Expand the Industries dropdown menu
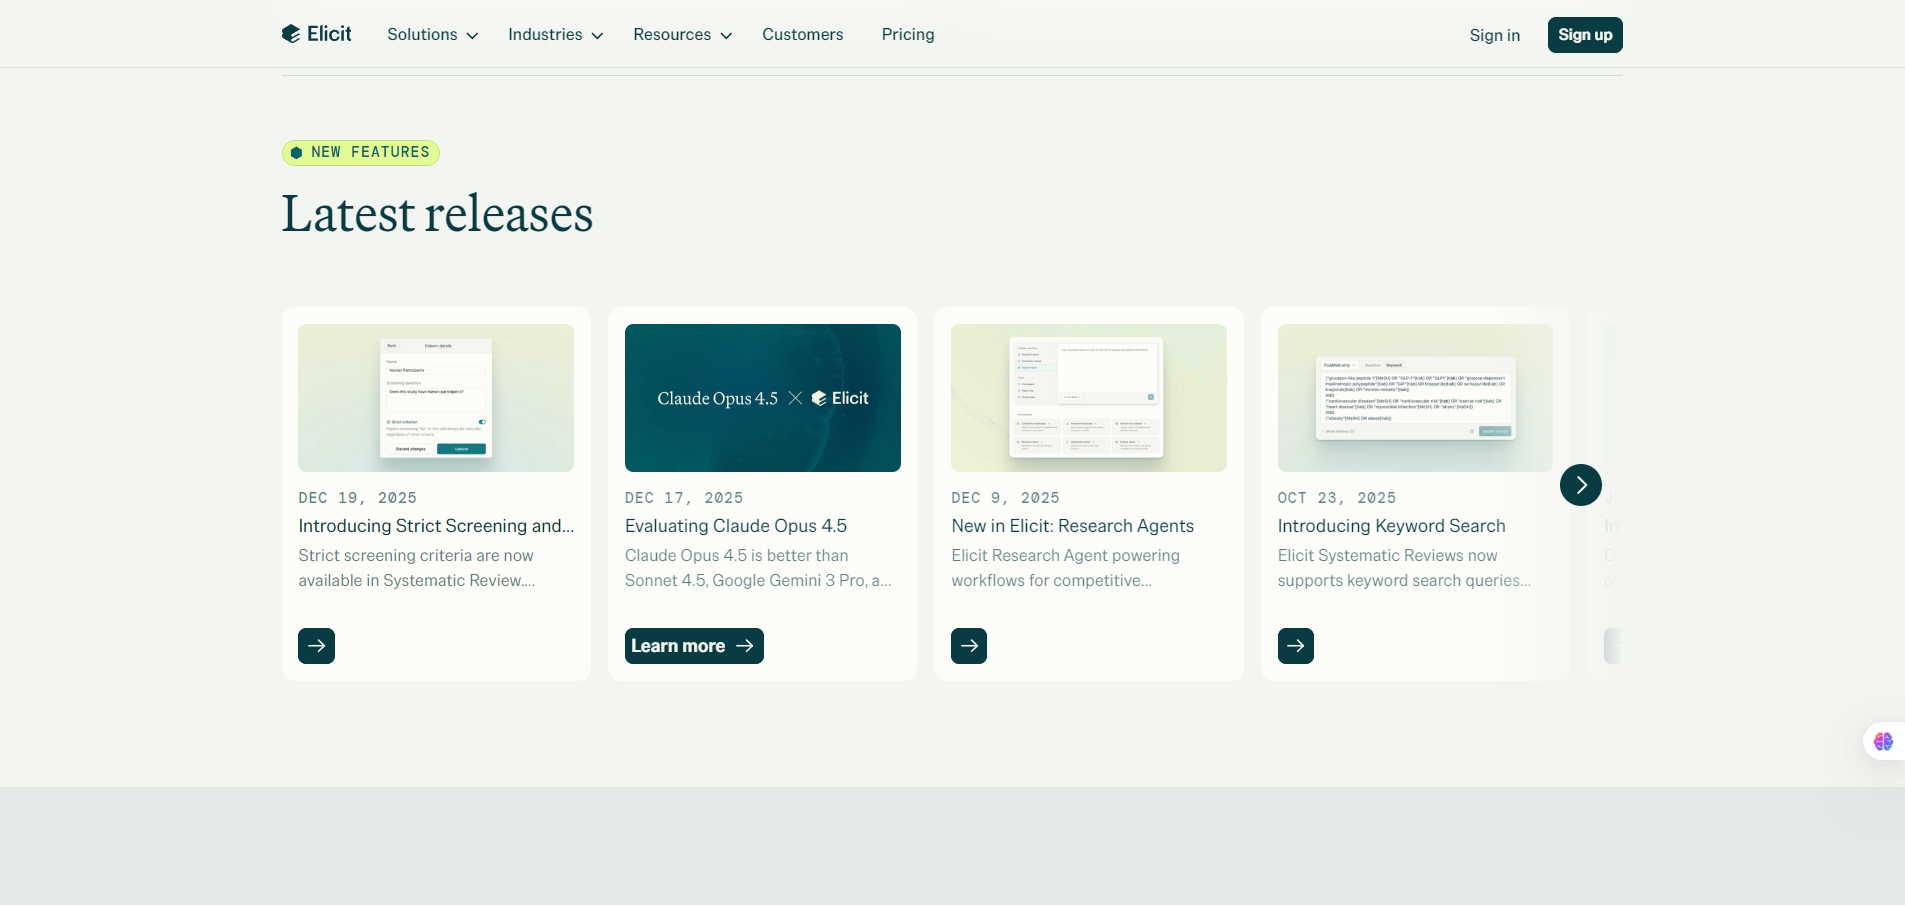This screenshot has height=905, width=1905. pos(555,35)
